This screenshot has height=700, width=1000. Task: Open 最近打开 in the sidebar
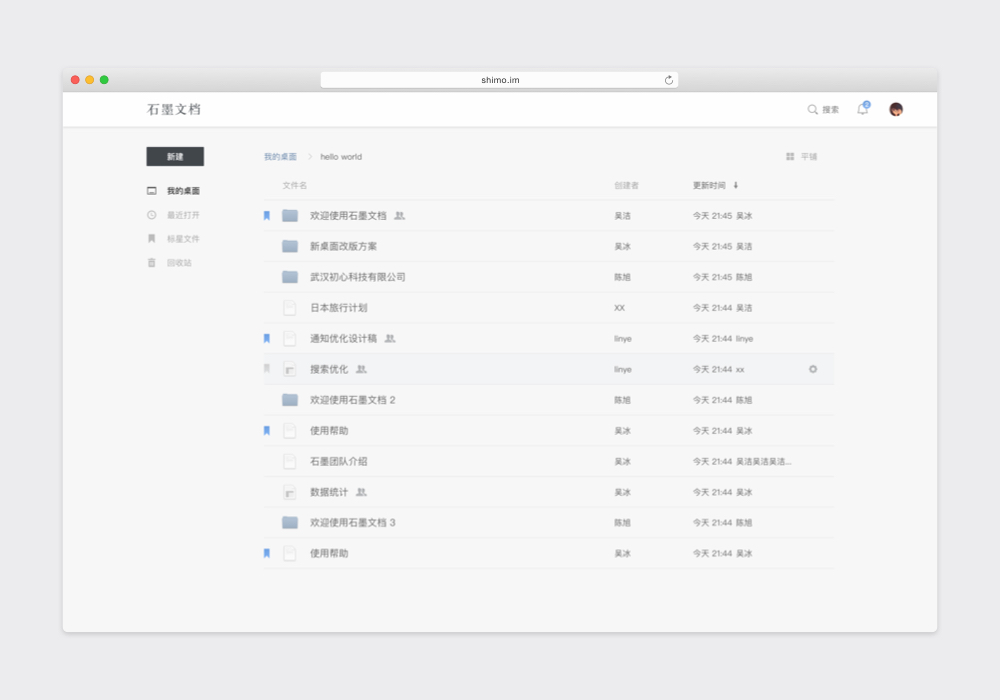(x=183, y=215)
